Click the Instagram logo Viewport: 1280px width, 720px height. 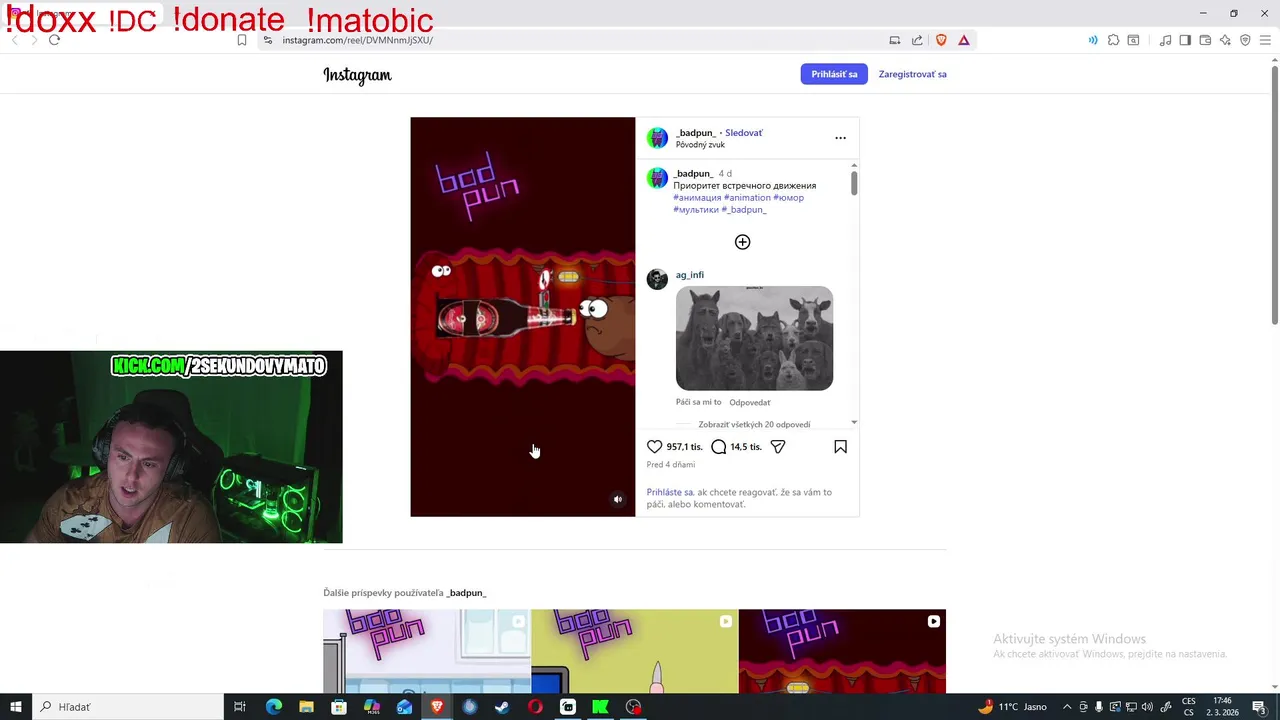[x=357, y=75]
